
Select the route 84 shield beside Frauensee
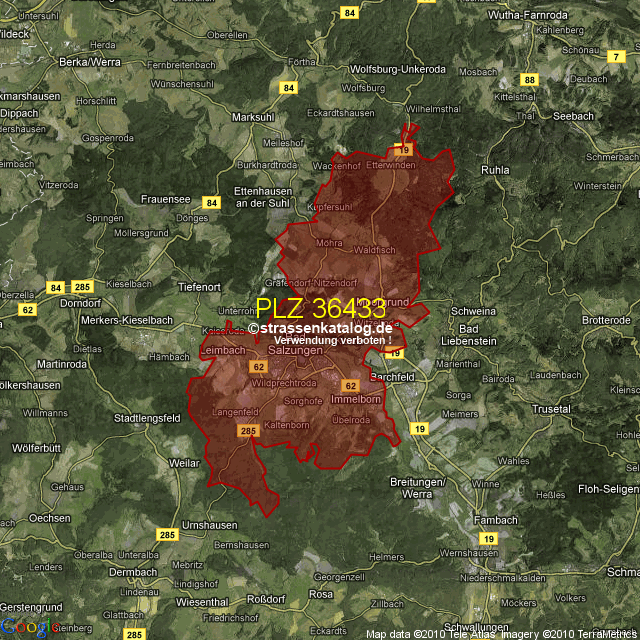211,203
